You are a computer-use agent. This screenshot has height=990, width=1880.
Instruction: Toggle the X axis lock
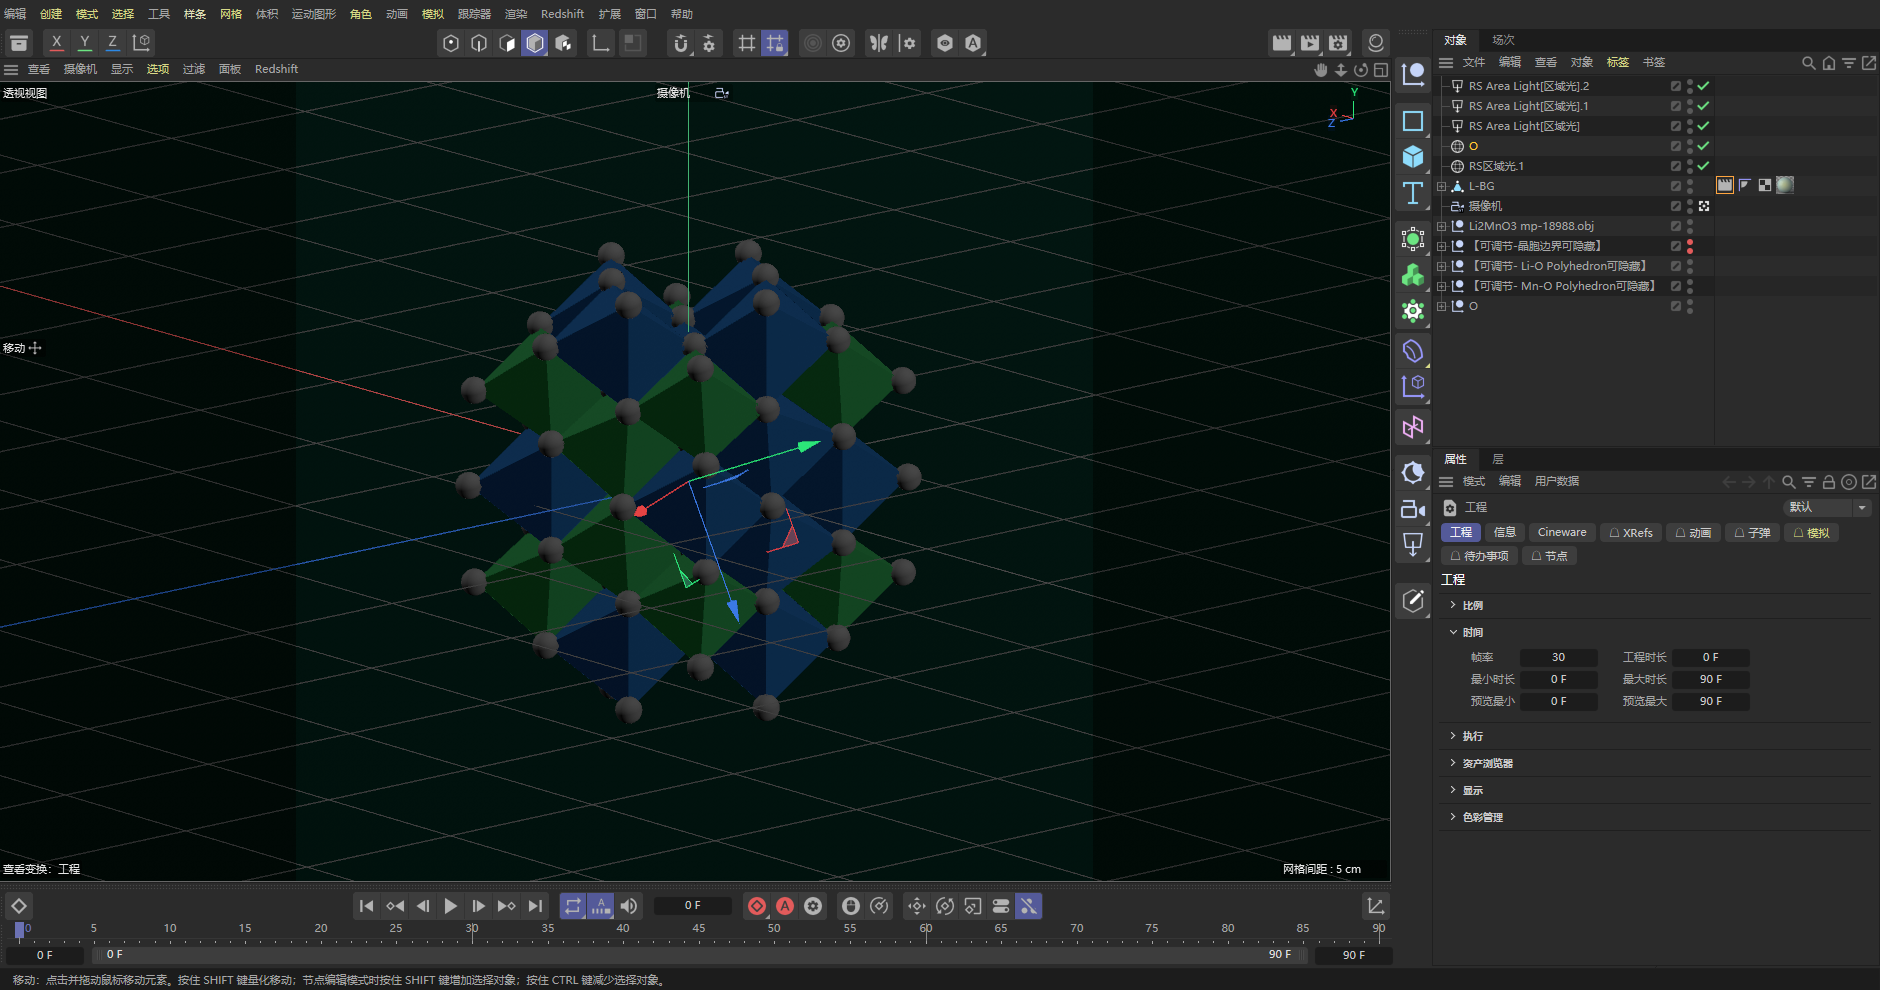(57, 42)
